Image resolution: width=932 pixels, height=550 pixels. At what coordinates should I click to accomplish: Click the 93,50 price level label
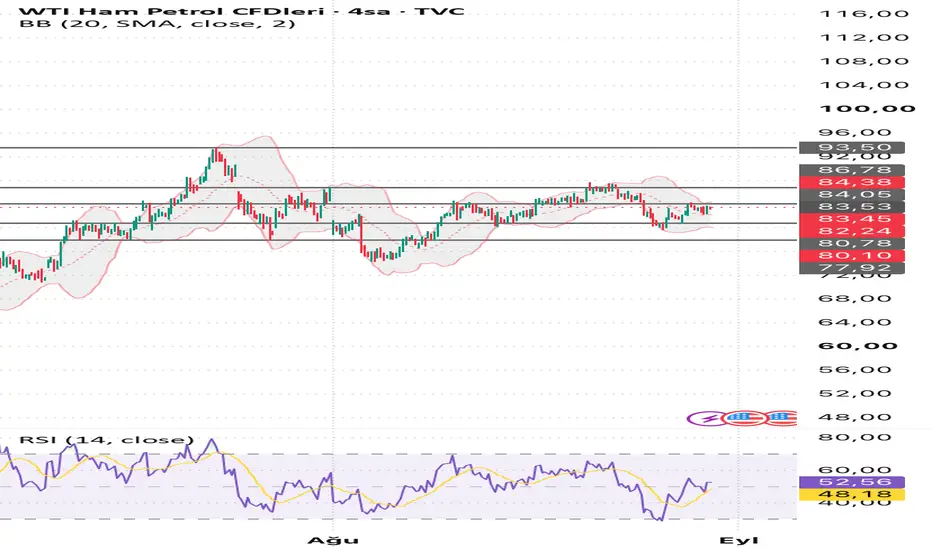click(852, 147)
